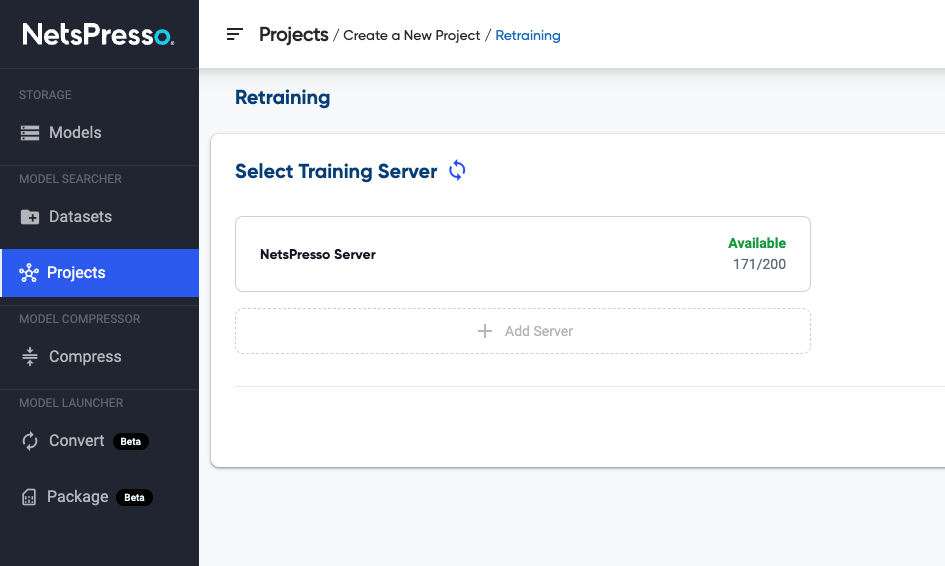The height and width of the screenshot is (566, 945).
Task: Click the MODEL SEARCHER section label
Action: coord(71,179)
